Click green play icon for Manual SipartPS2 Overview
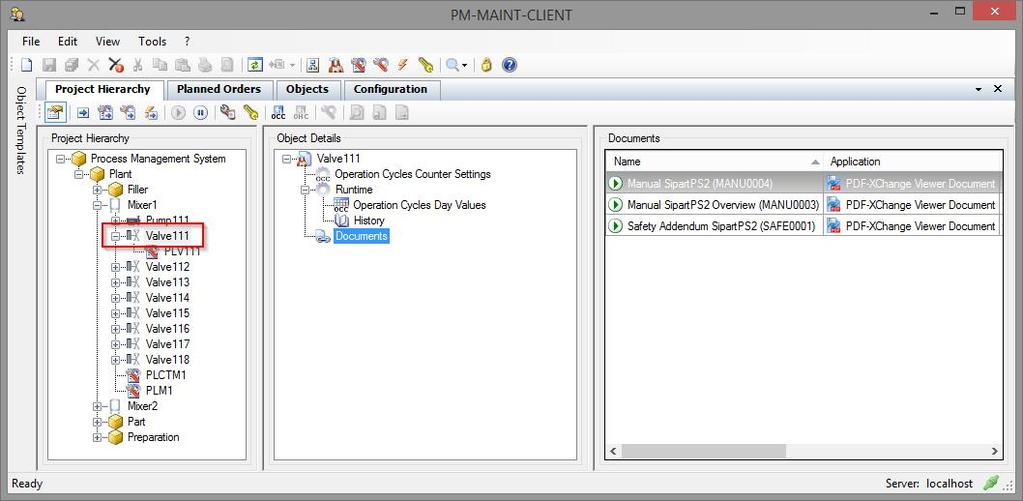Viewport: 1023px width, 501px height. (x=615, y=205)
